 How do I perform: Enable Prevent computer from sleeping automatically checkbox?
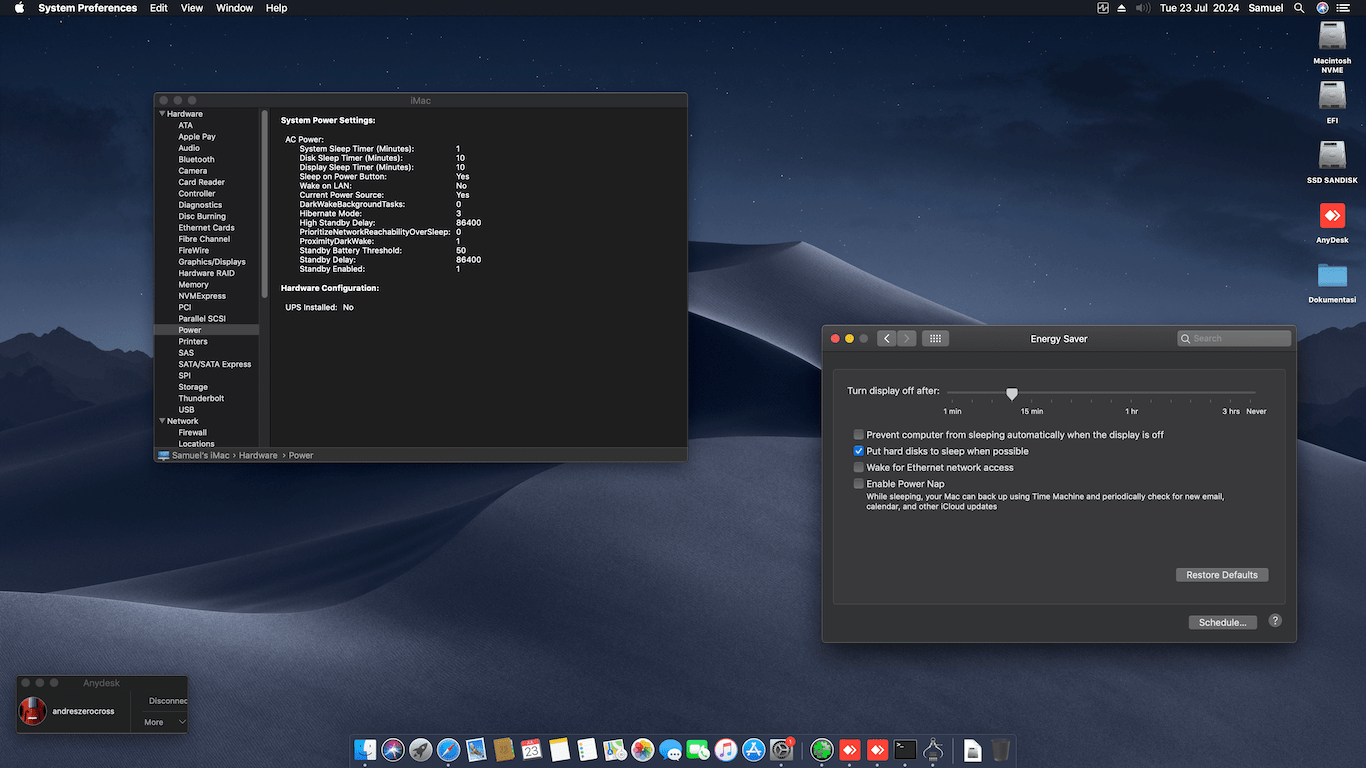coord(859,435)
